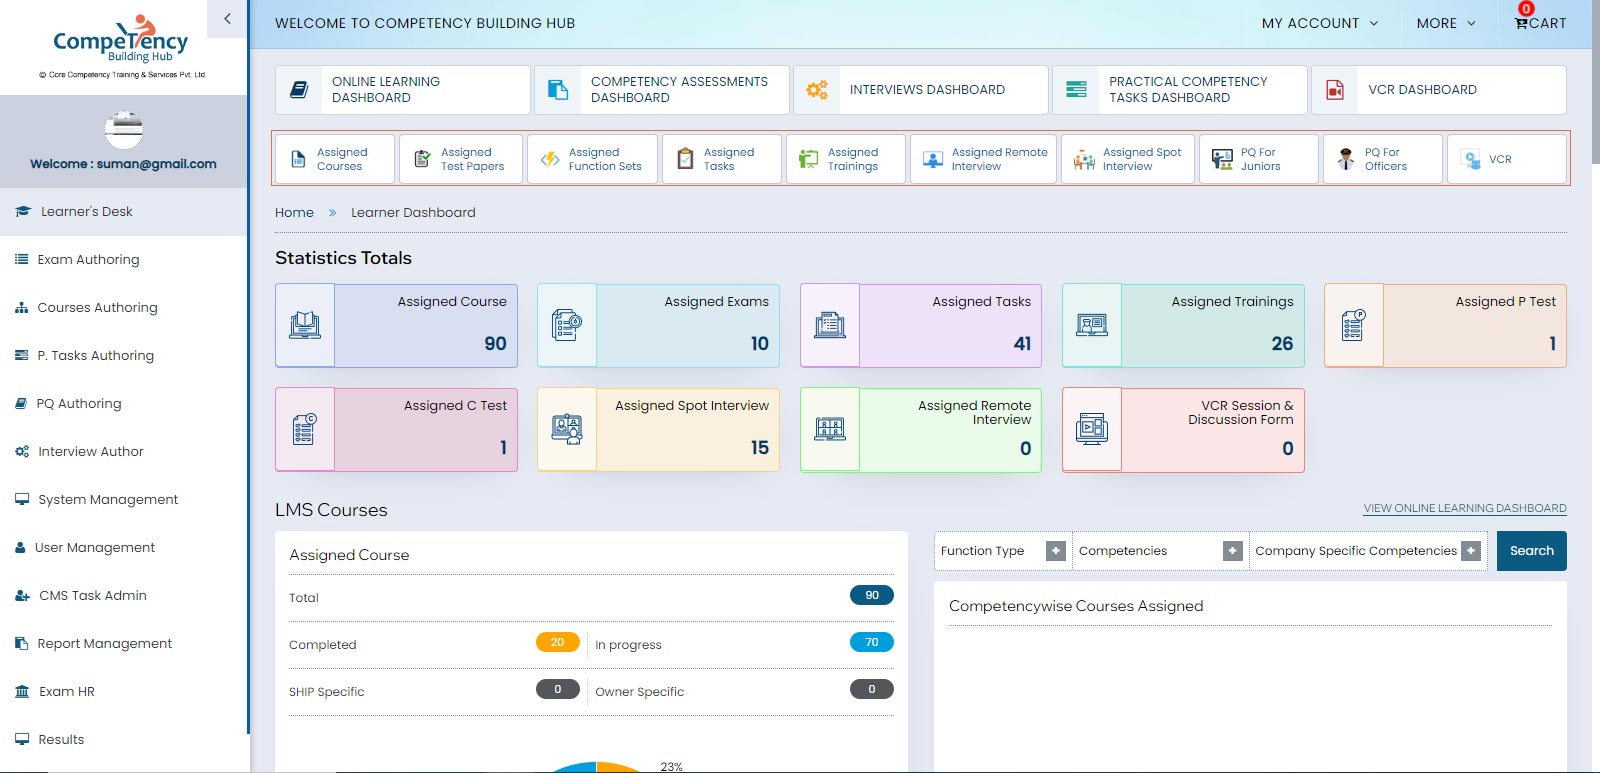The image size is (1600, 773).
Task: Click the Total count badge 90
Action: click(x=872, y=596)
